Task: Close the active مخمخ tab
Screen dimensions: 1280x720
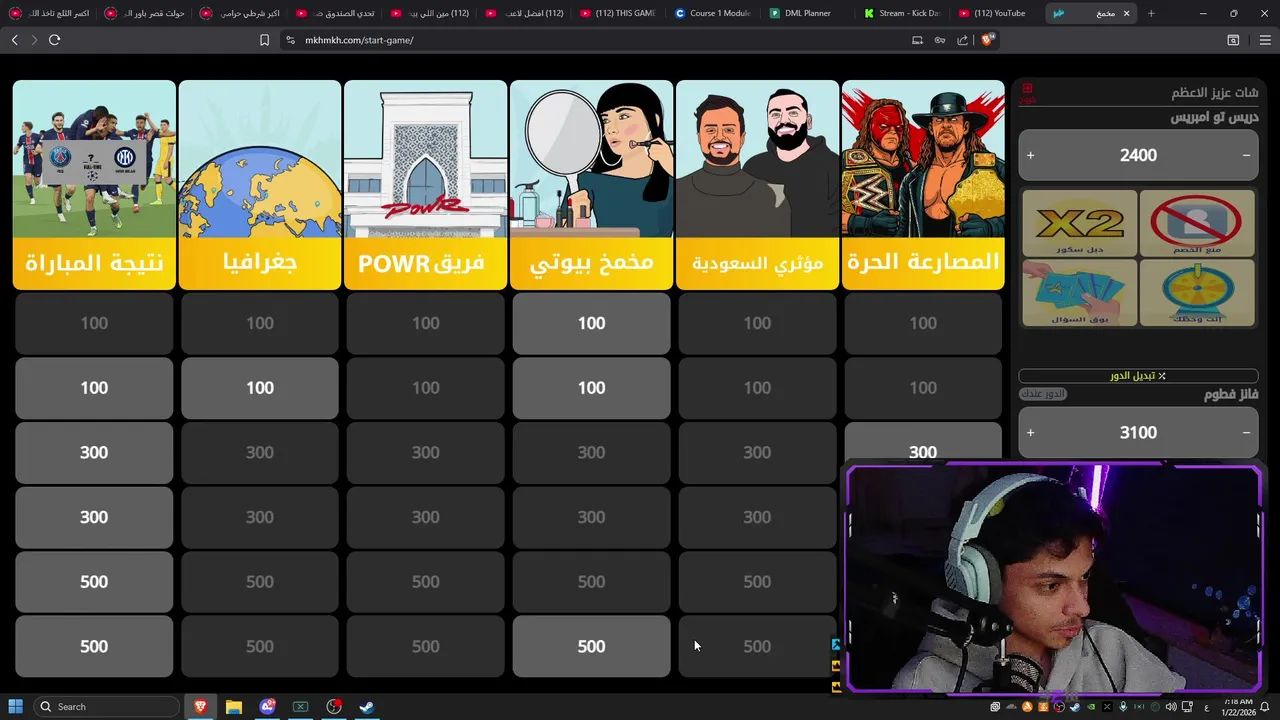Action: click(1127, 13)
